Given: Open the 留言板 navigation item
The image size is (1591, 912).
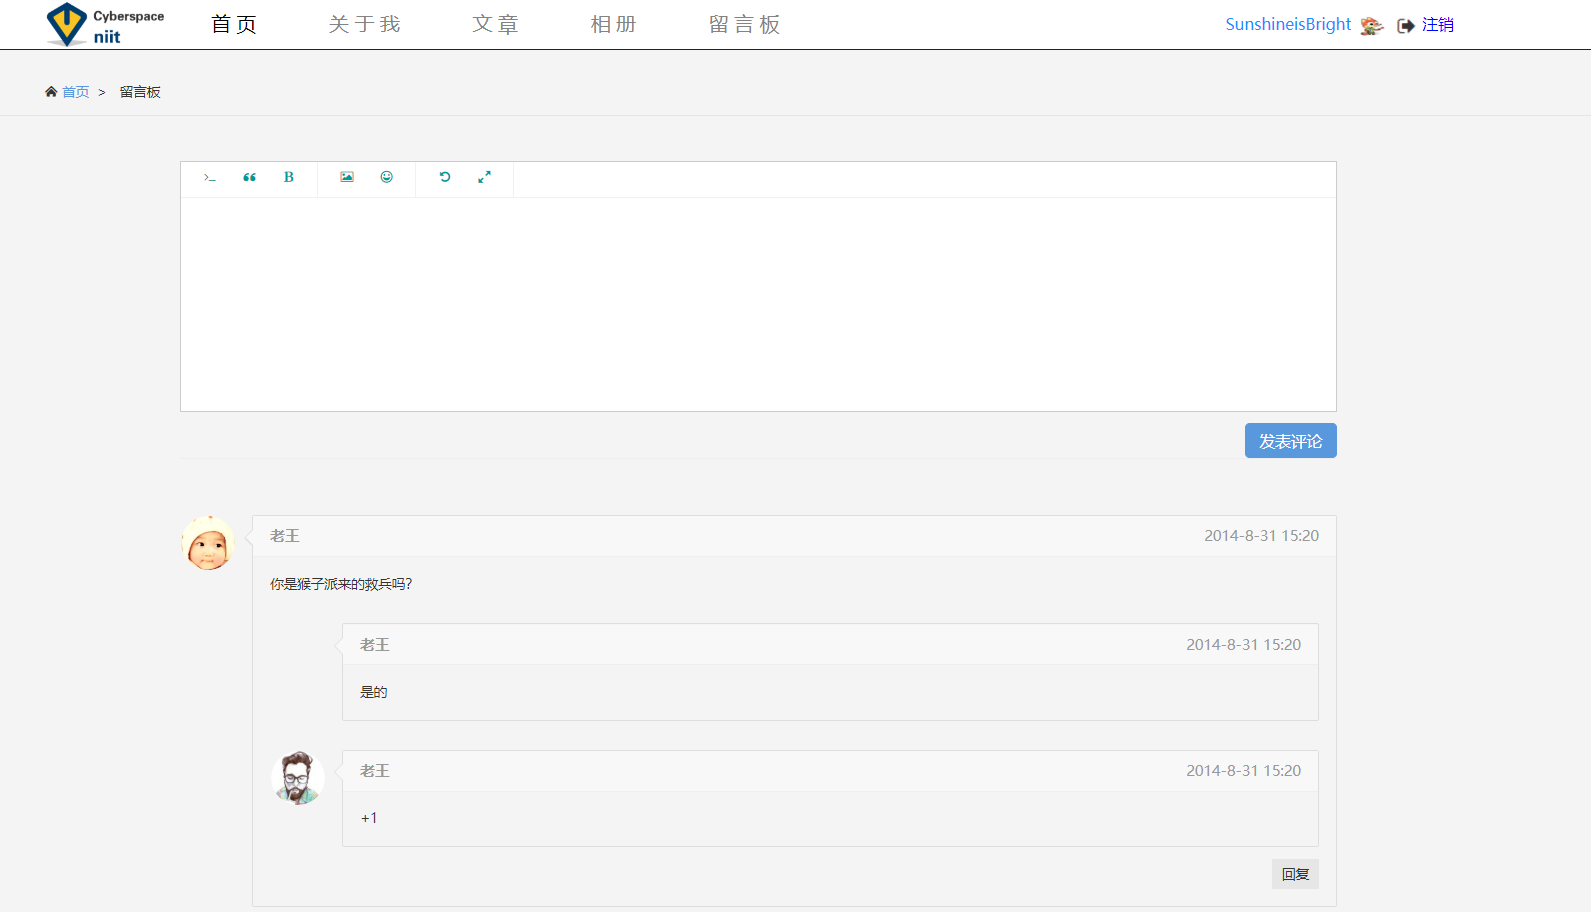Looking at the screenshot, I should 745,24.
